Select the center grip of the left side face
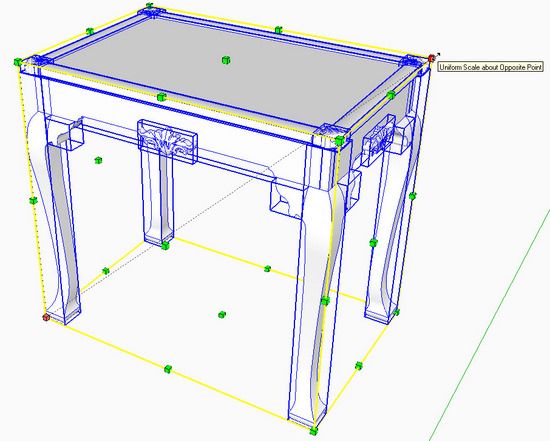Image resolution: width=550 pixels, height=441 pixels. tap(98, 160)
